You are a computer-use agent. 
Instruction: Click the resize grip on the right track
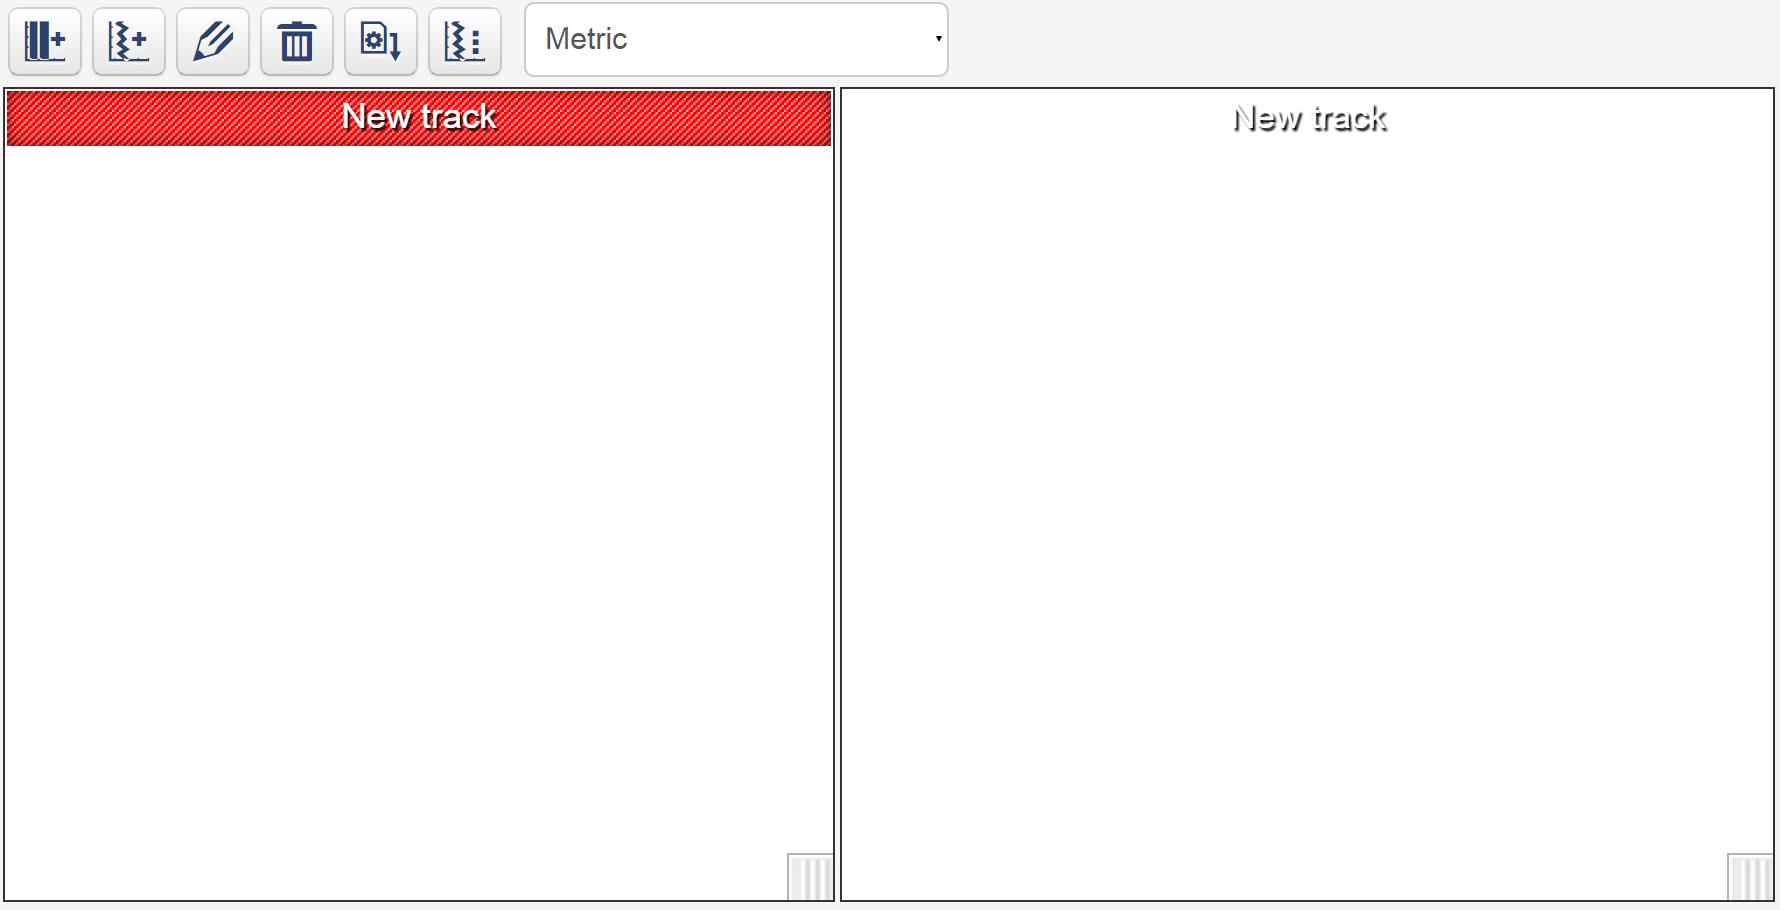(x=1748, y=877)
